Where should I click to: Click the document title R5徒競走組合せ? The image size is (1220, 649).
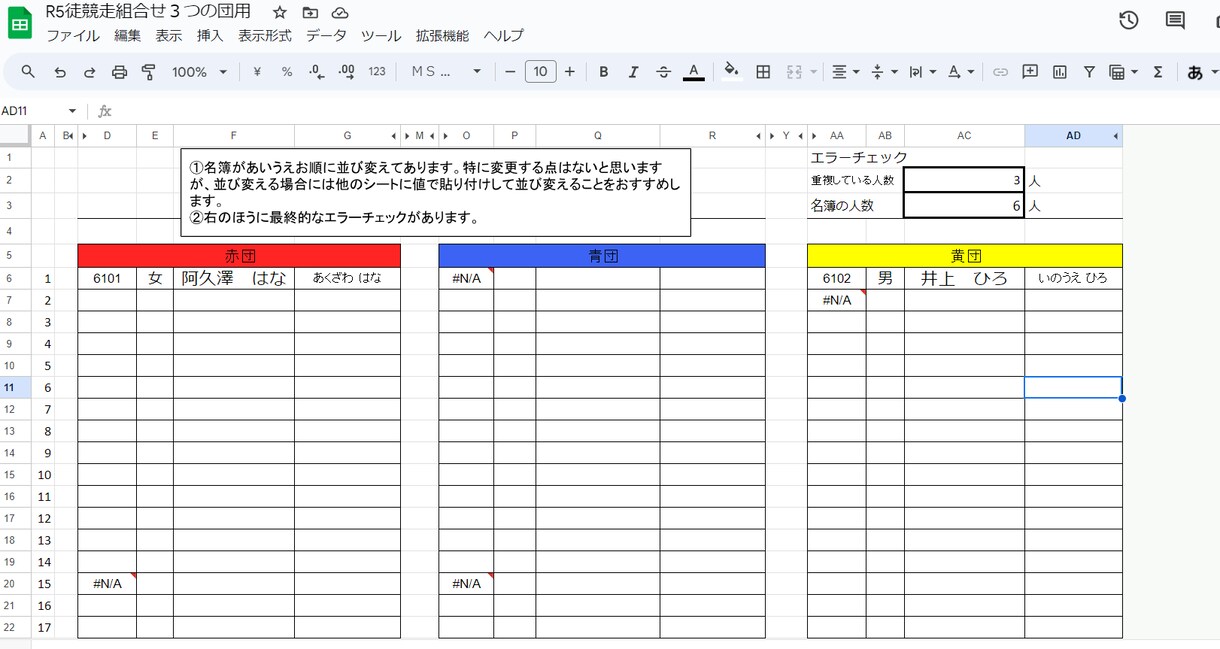tap(148, 12)
